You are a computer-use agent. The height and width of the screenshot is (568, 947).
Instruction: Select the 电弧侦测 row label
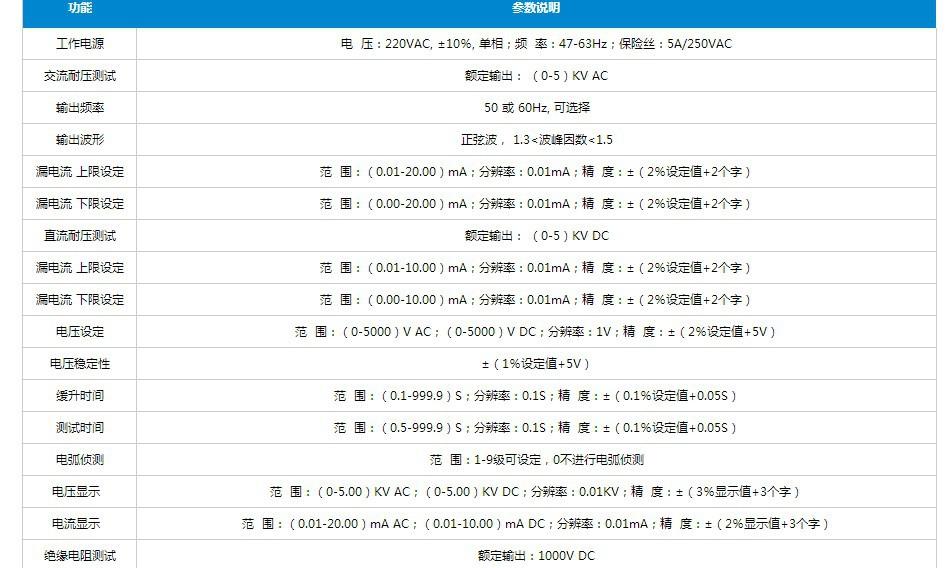pos(80,460)
